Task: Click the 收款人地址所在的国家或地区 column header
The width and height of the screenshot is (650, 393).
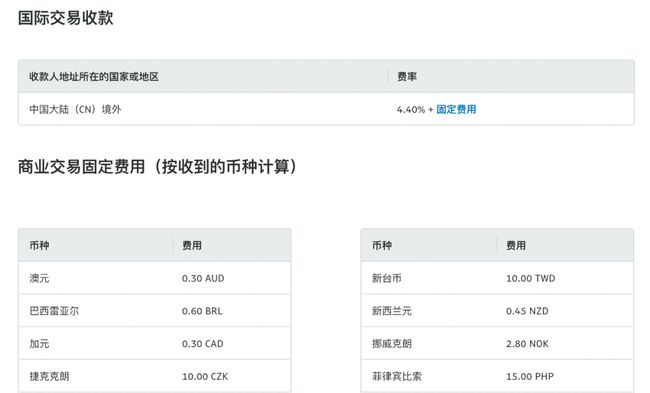Action: pos(94,77)
